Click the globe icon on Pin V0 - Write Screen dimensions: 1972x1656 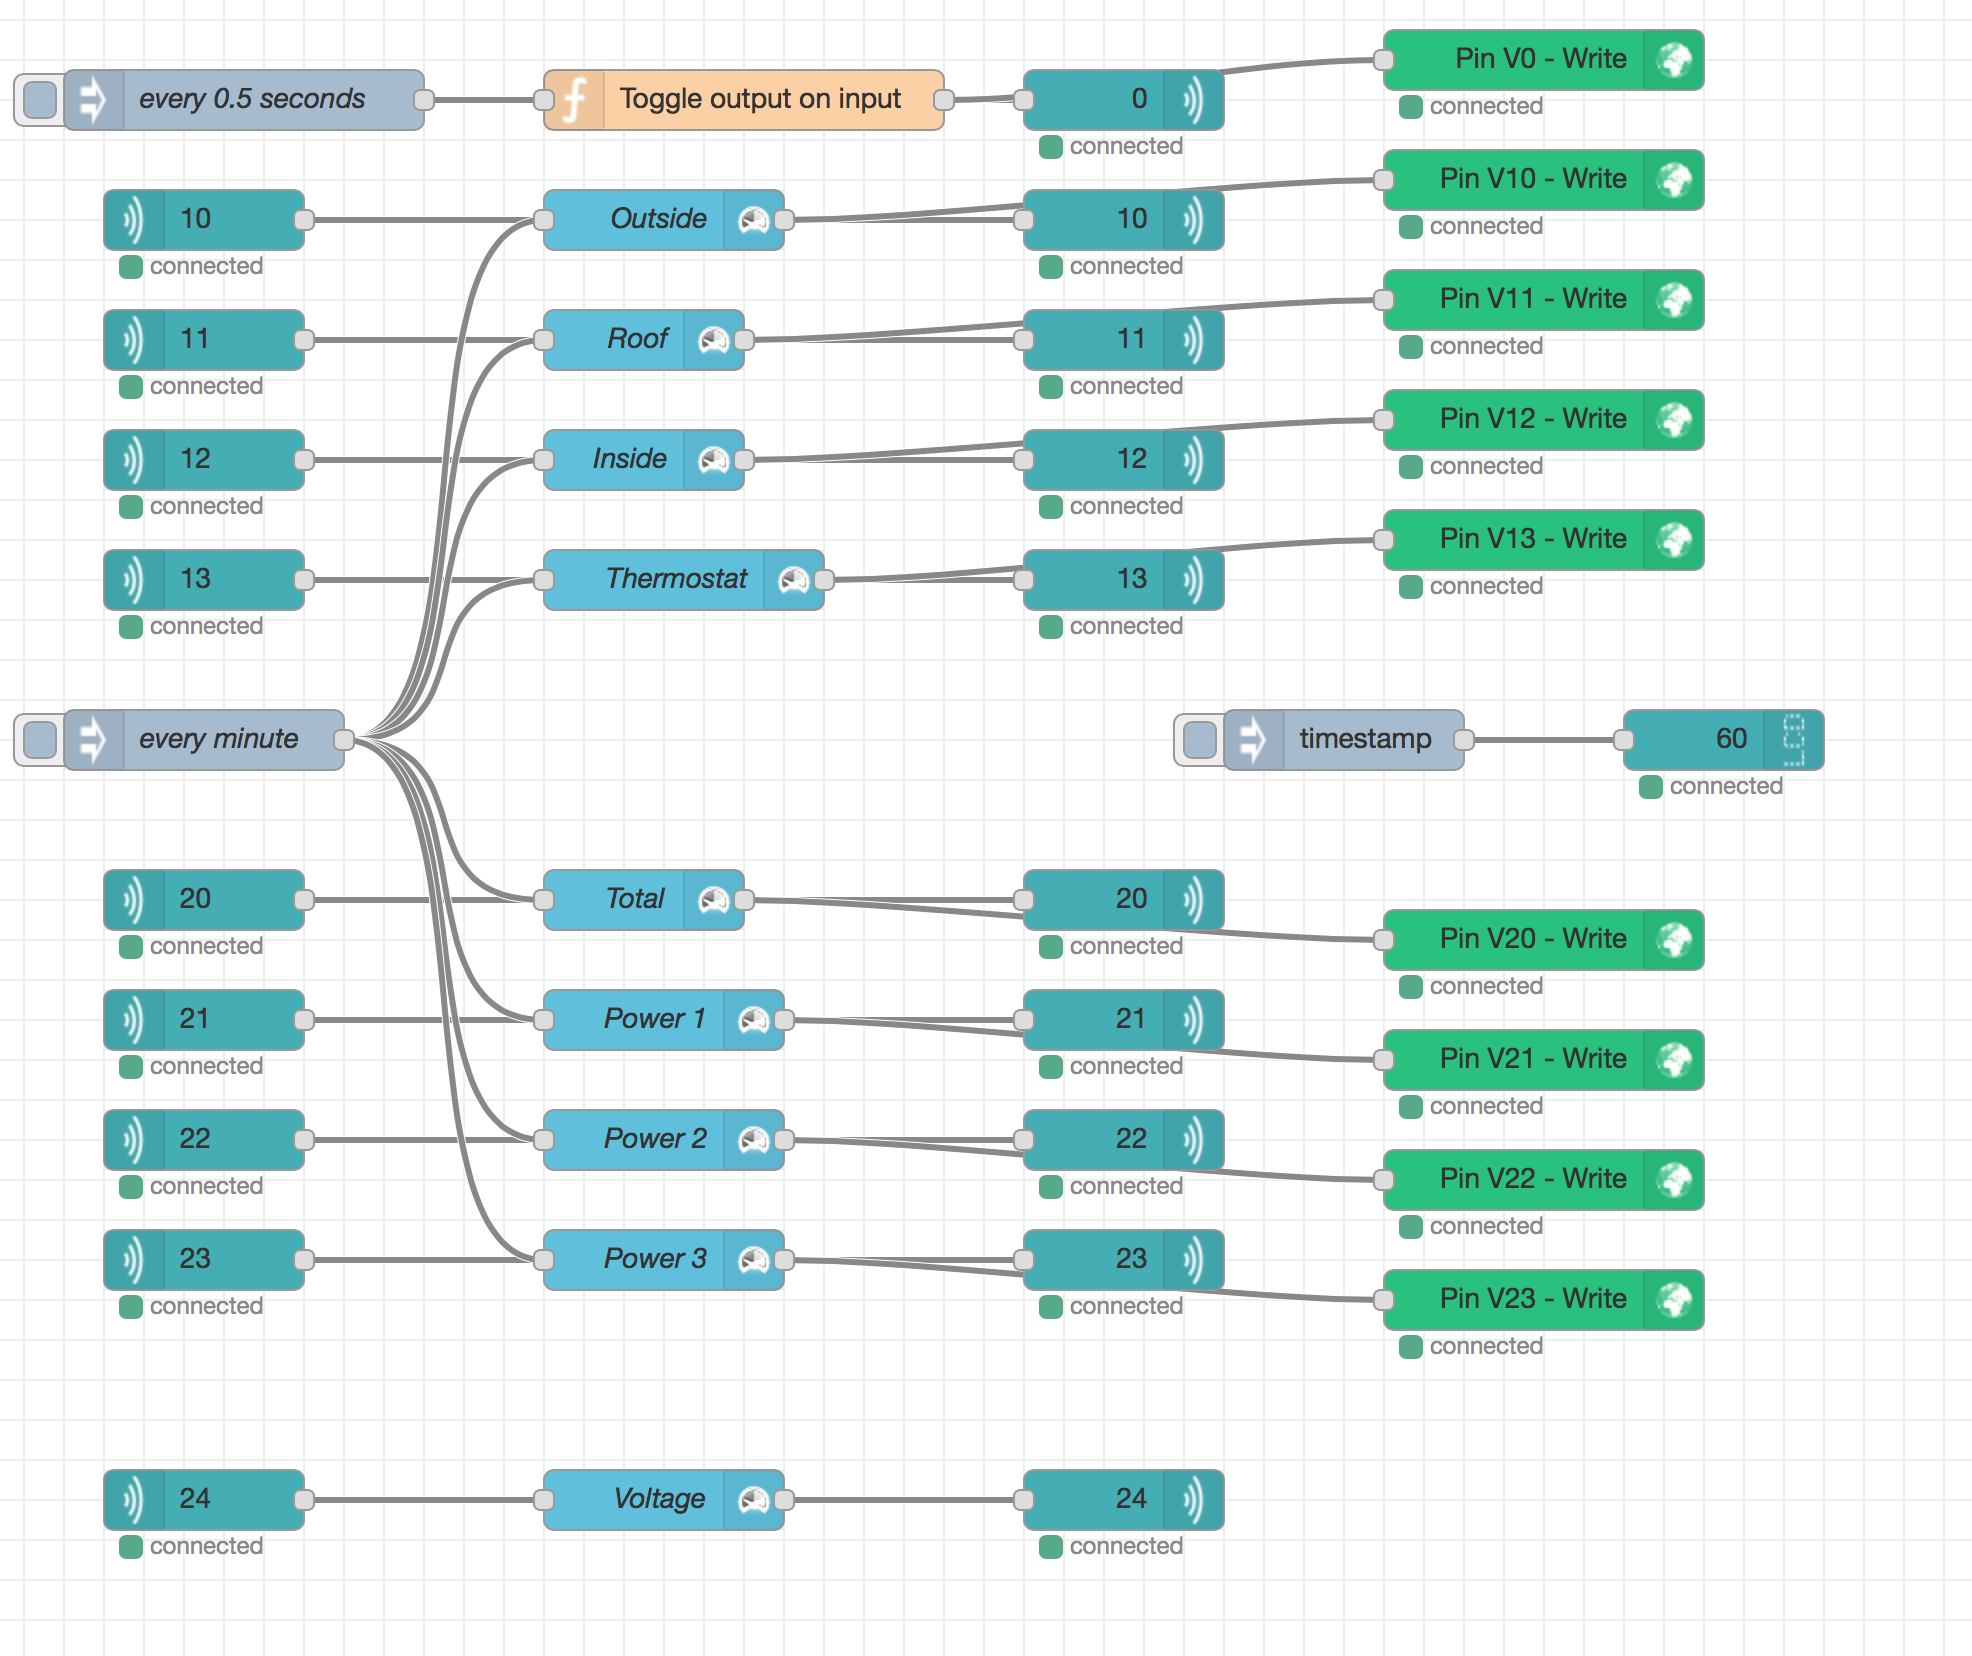(1674, 60)
